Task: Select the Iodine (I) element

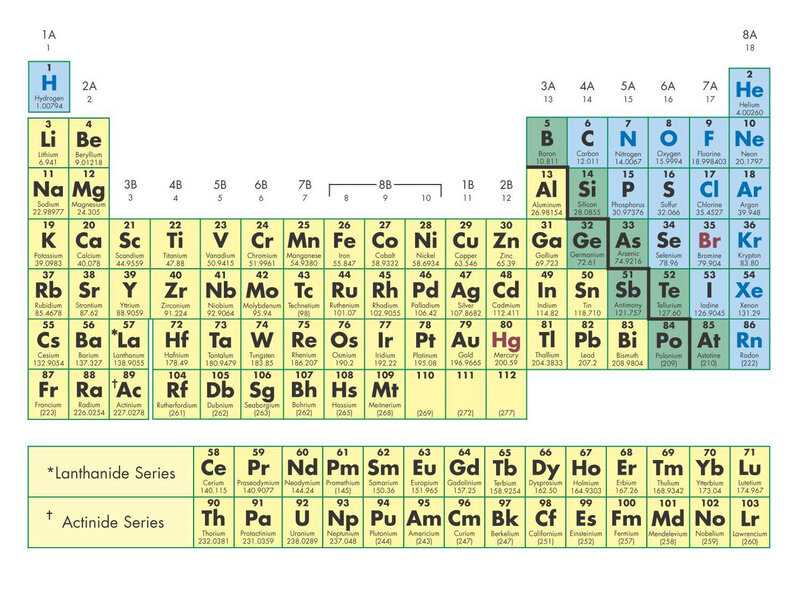Action: click(x=709, y=294)
